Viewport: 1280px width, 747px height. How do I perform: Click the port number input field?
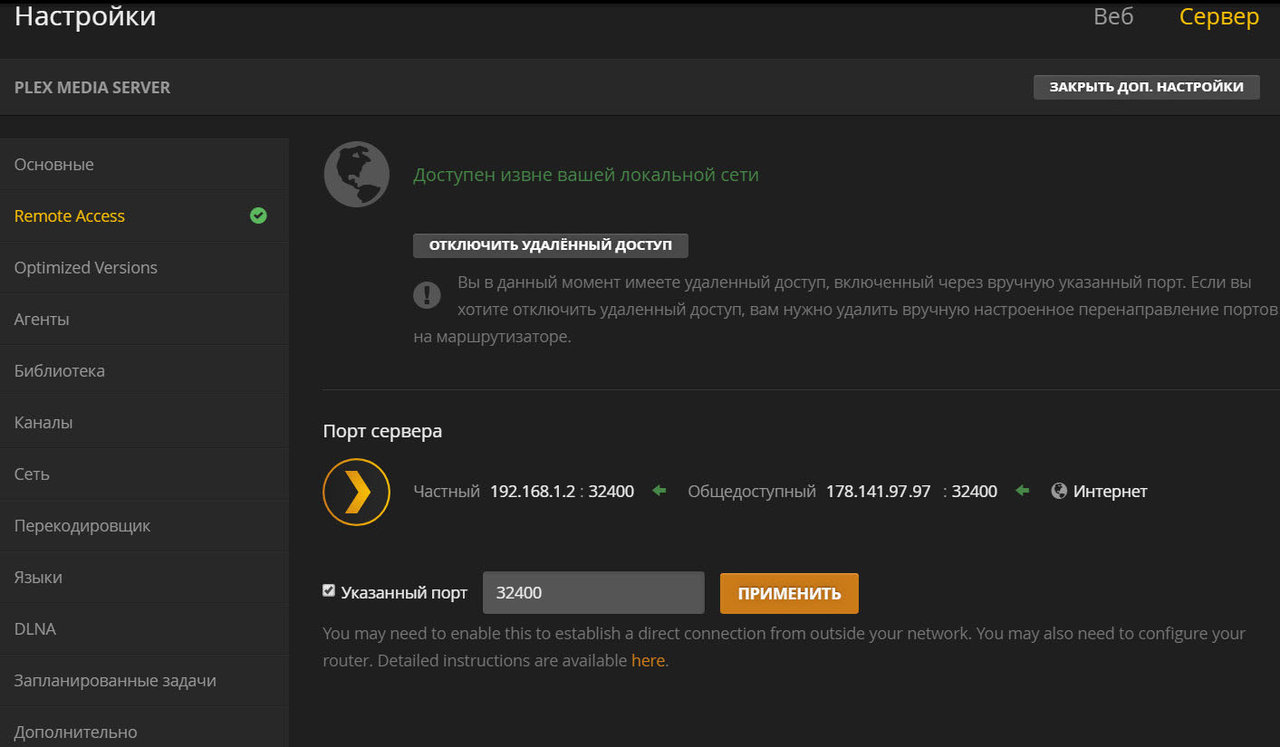coord(593,593)
